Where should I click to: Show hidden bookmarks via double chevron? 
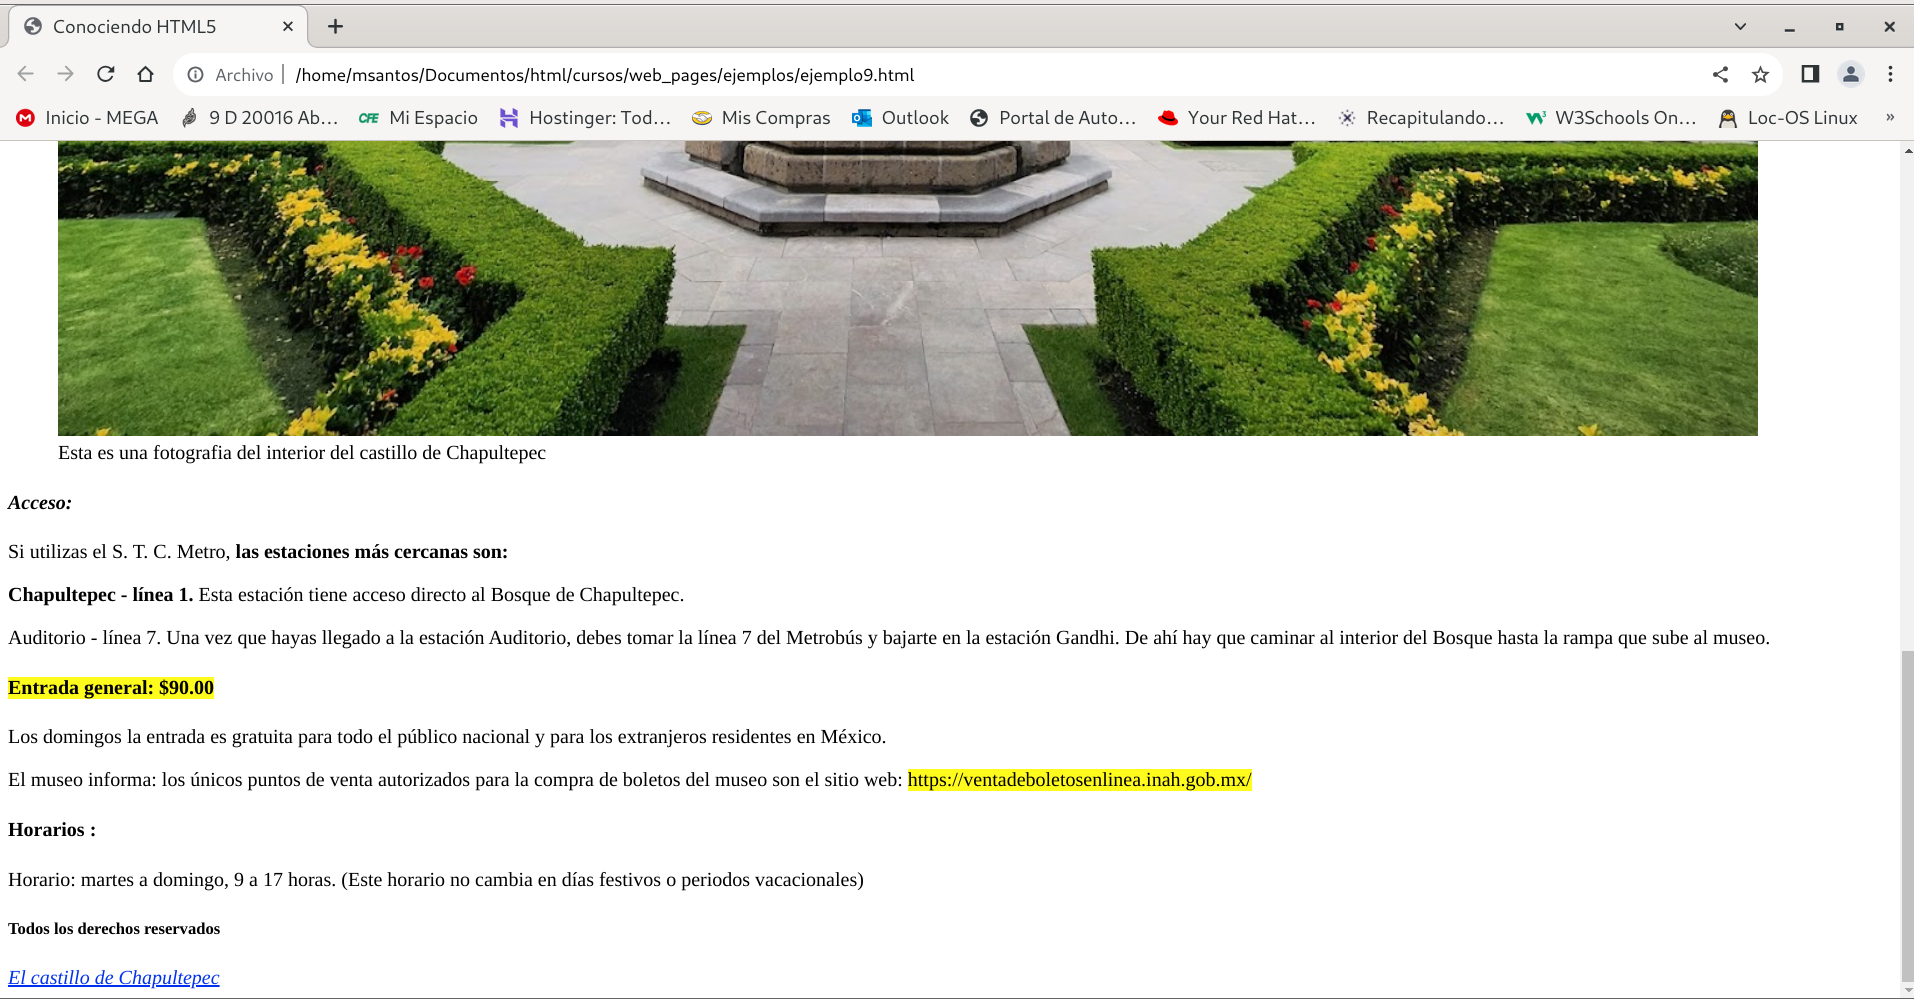point(1889,118)
